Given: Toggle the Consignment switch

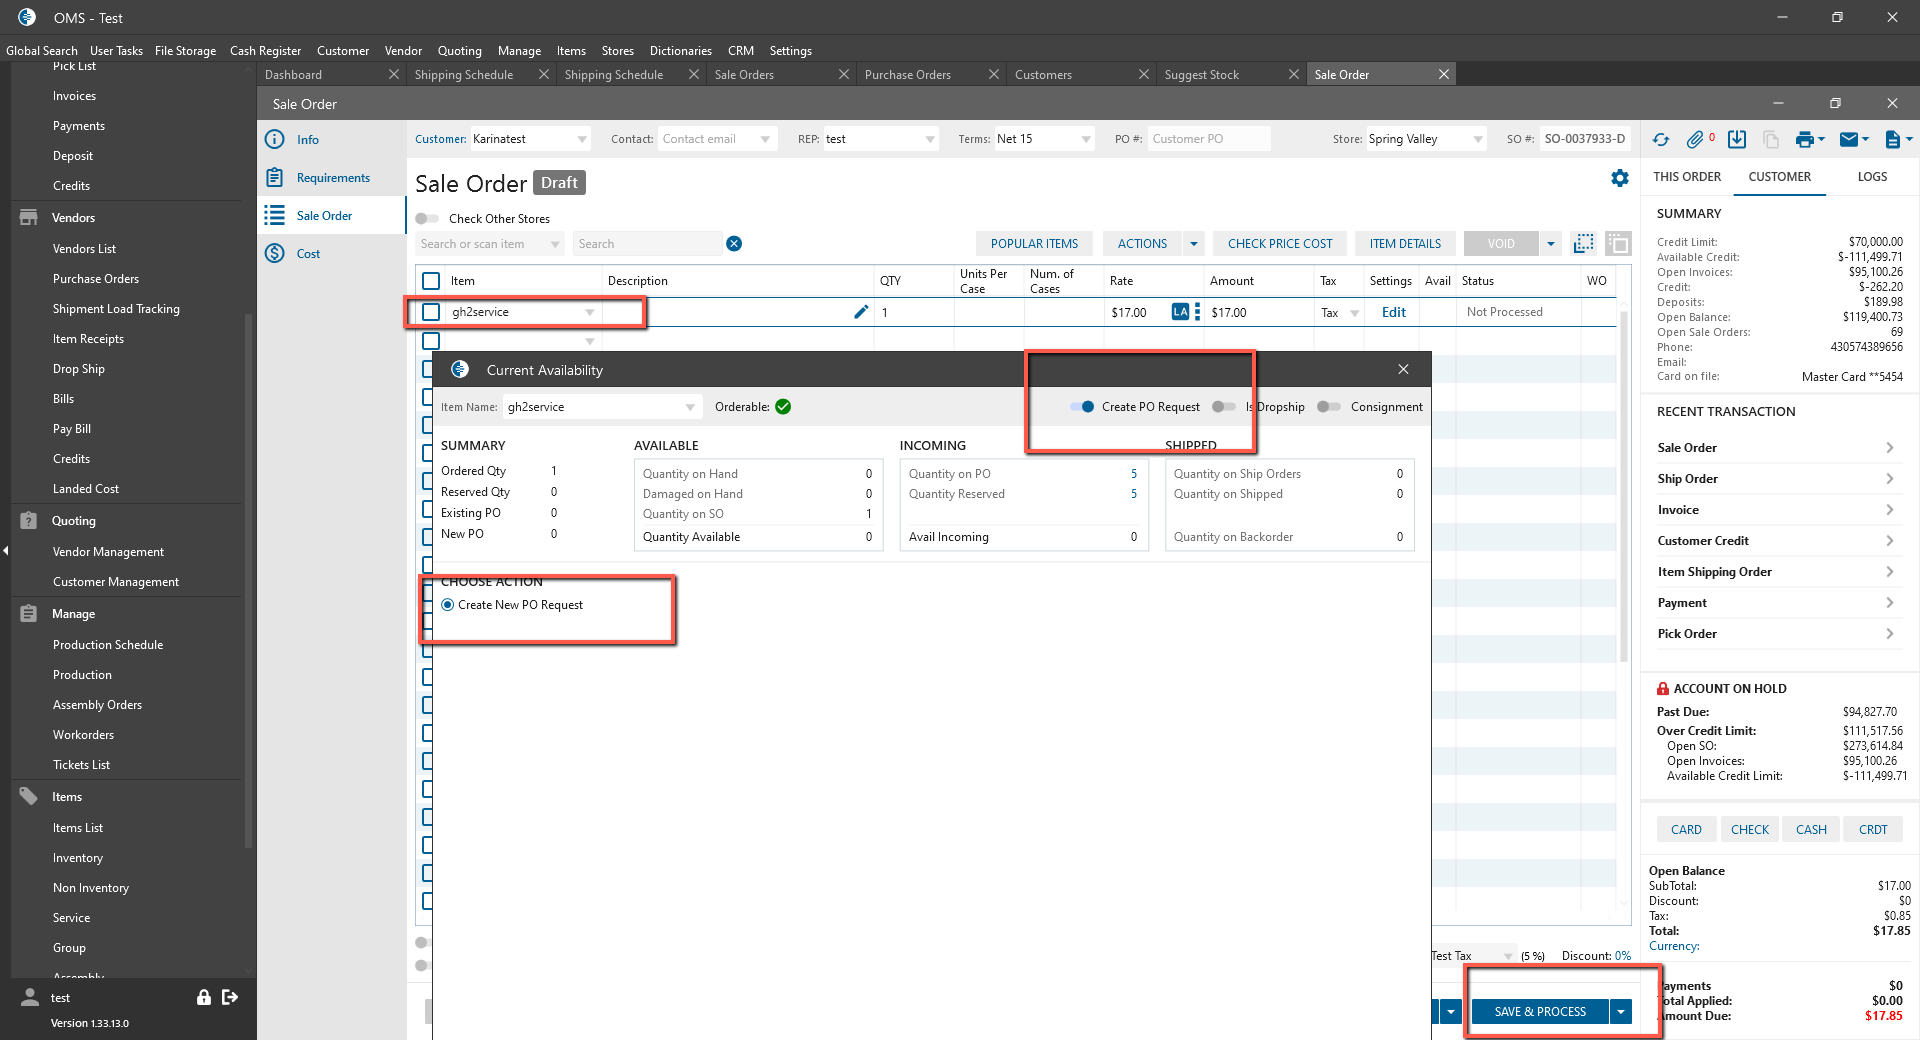Looking at the screenshot, I should tap(1329, 407).
